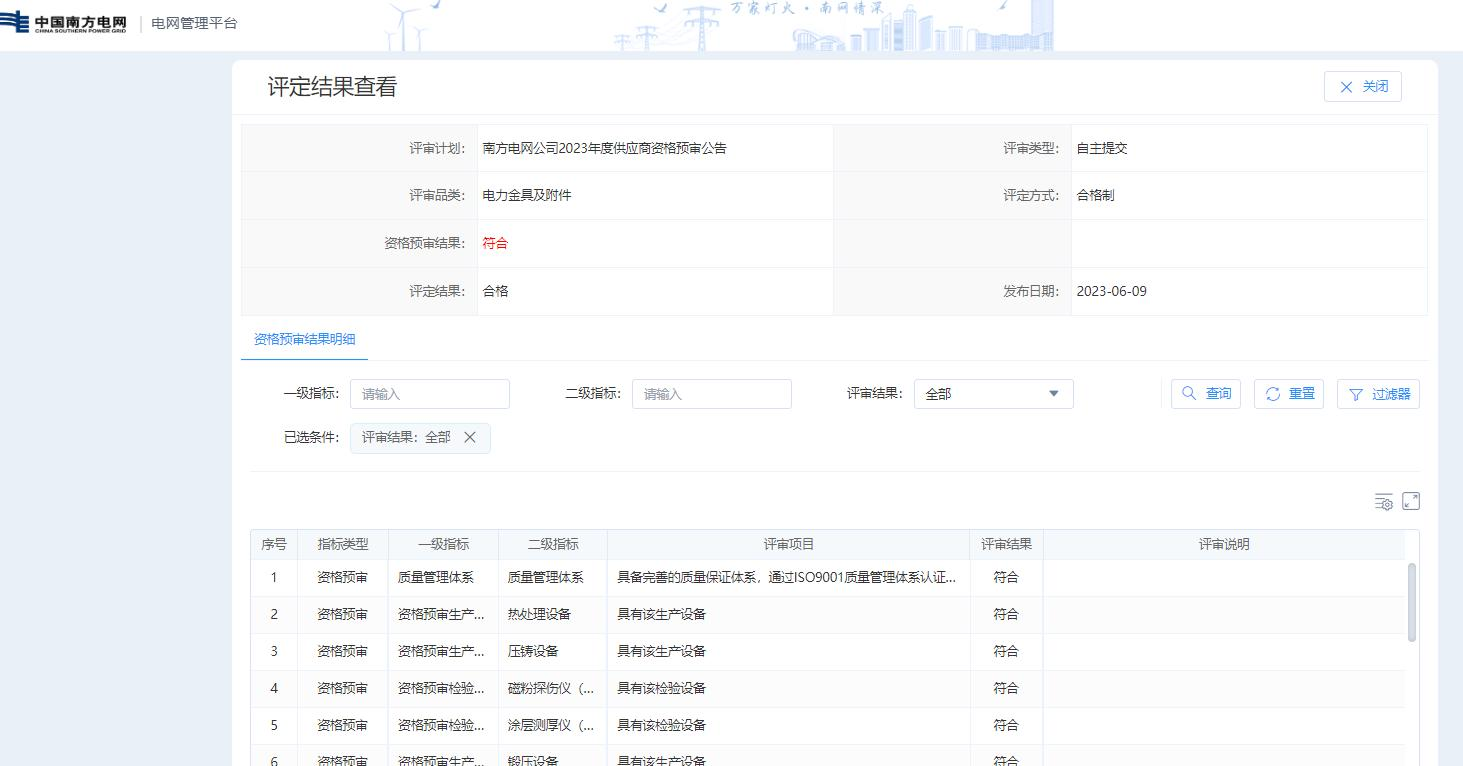Focus the 一级指标 input field
The image size is (1463, 766).
(429, 394)
